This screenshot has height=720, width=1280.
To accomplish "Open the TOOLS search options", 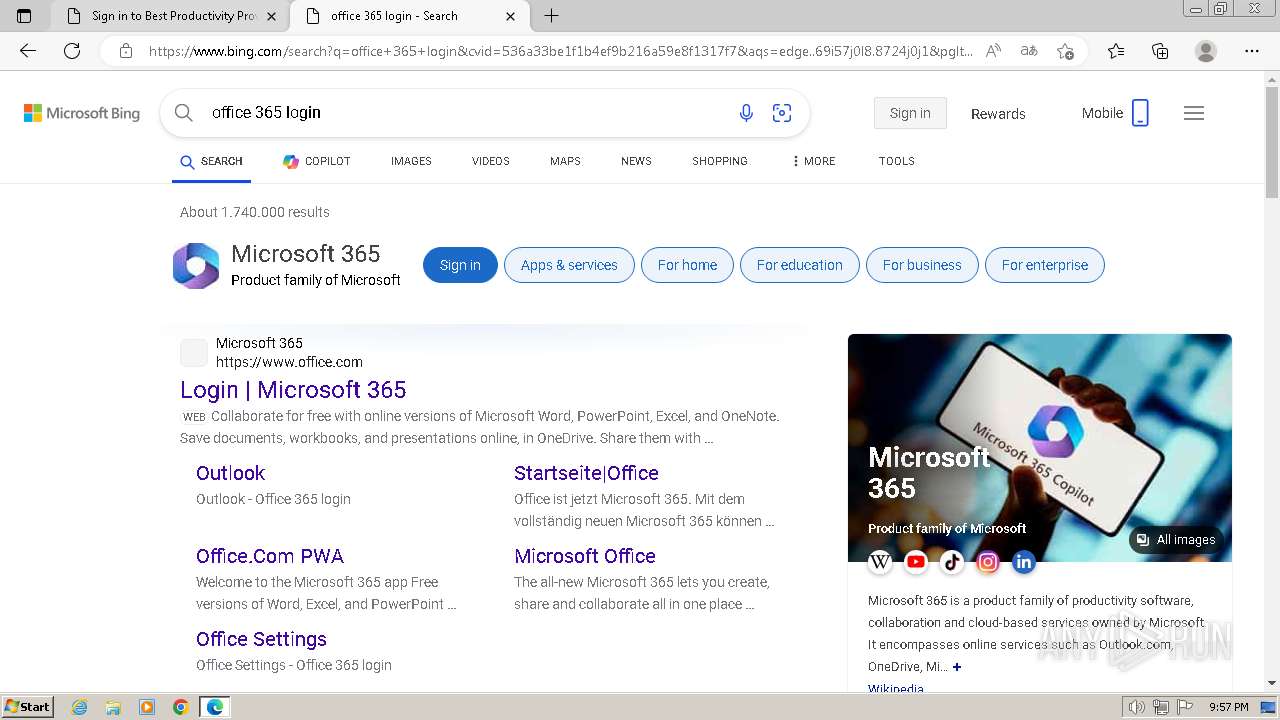I will pos(897,161).
